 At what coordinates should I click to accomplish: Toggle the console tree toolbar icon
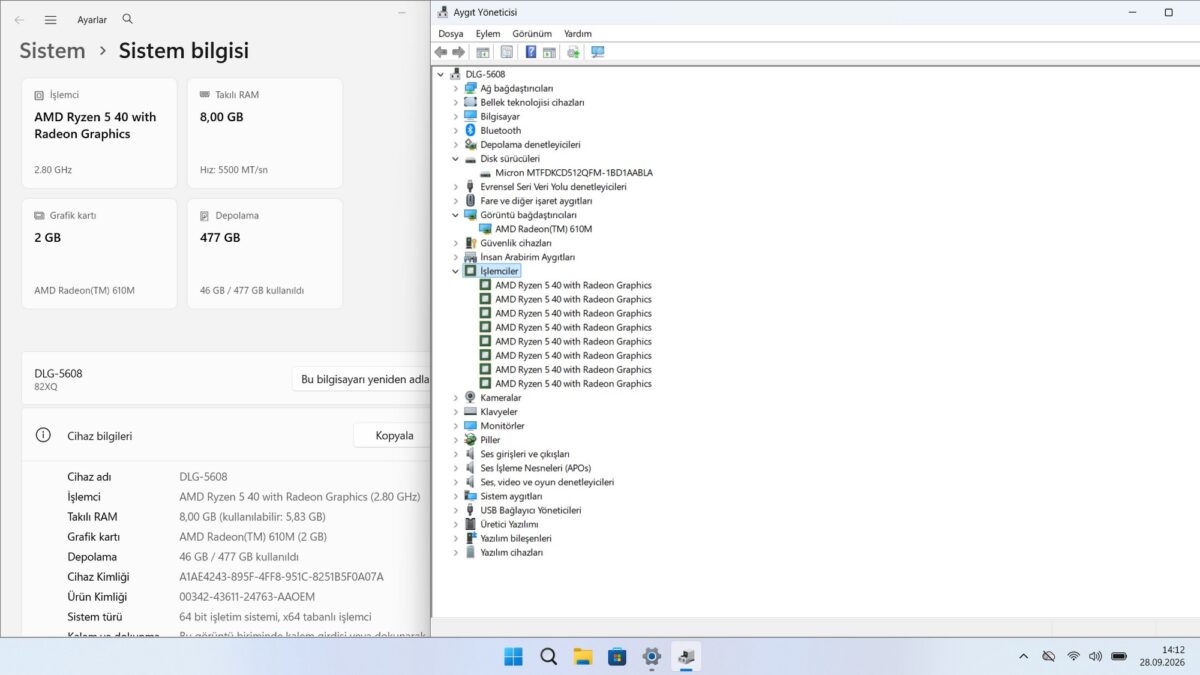pos(483,52)
